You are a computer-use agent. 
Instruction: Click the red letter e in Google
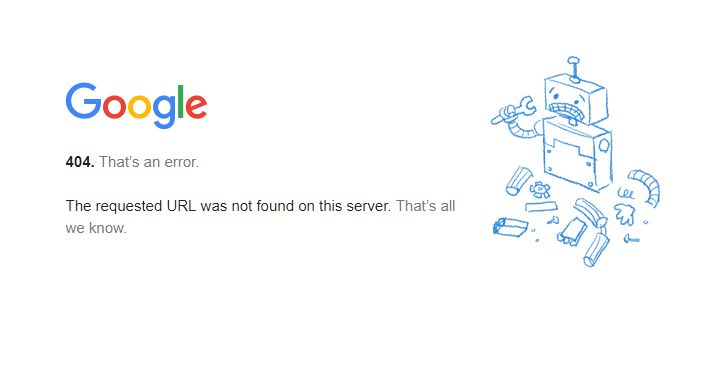[x=196, y=106]
